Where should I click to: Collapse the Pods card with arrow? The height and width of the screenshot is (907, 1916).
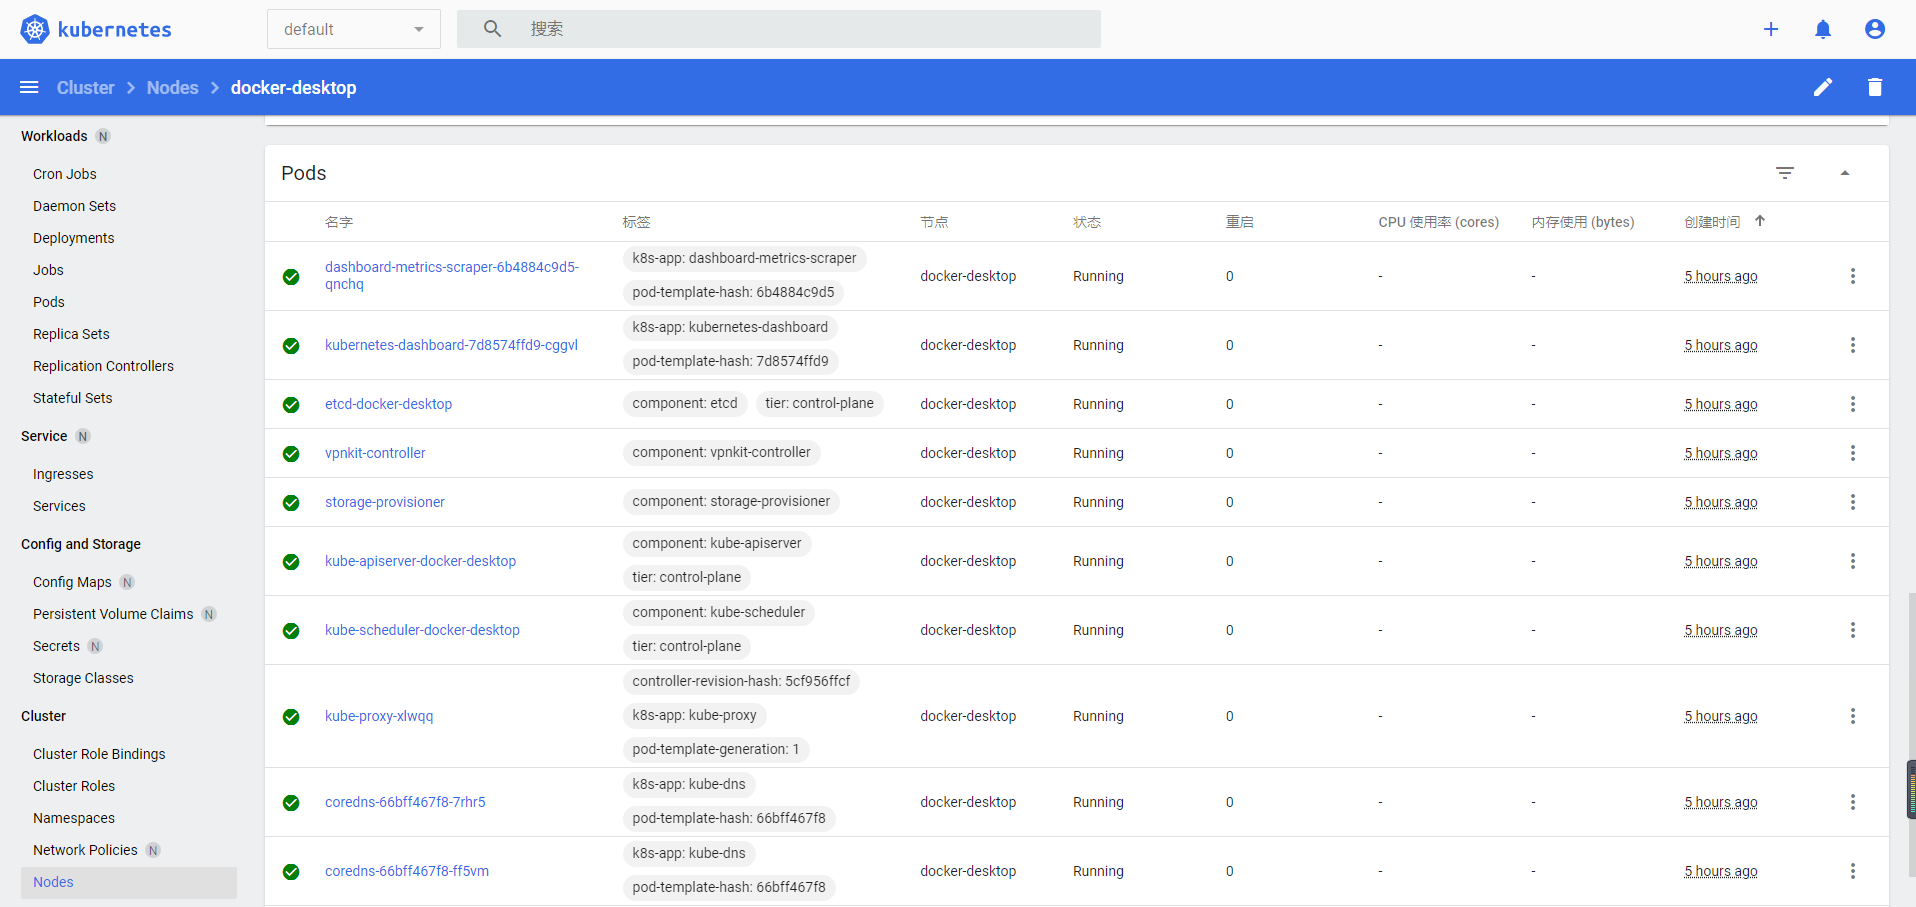pyautogui.click(x=1845, y=173)
